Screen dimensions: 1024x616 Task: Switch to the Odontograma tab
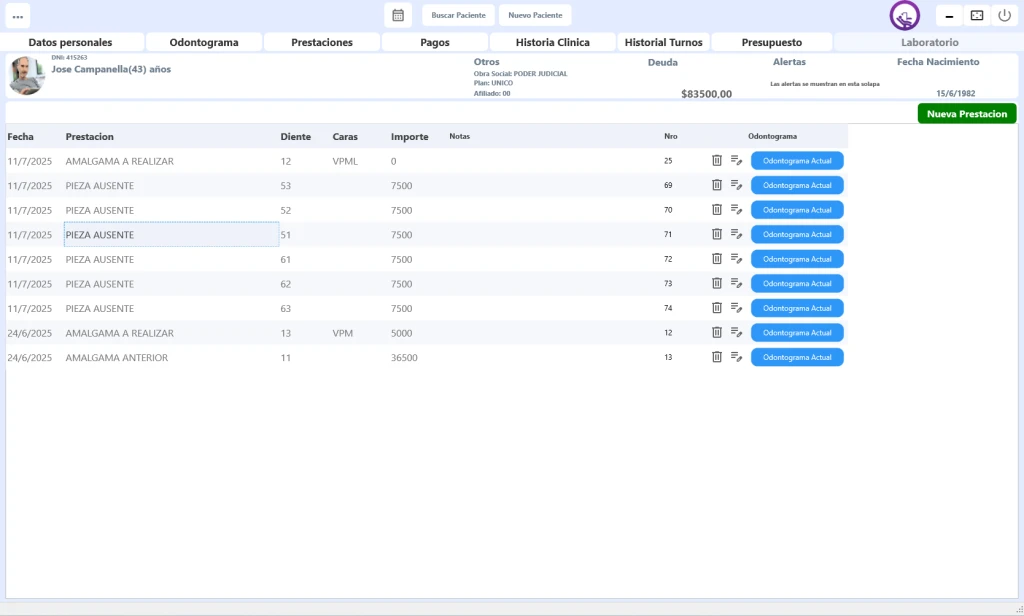[x=204, y=42]
